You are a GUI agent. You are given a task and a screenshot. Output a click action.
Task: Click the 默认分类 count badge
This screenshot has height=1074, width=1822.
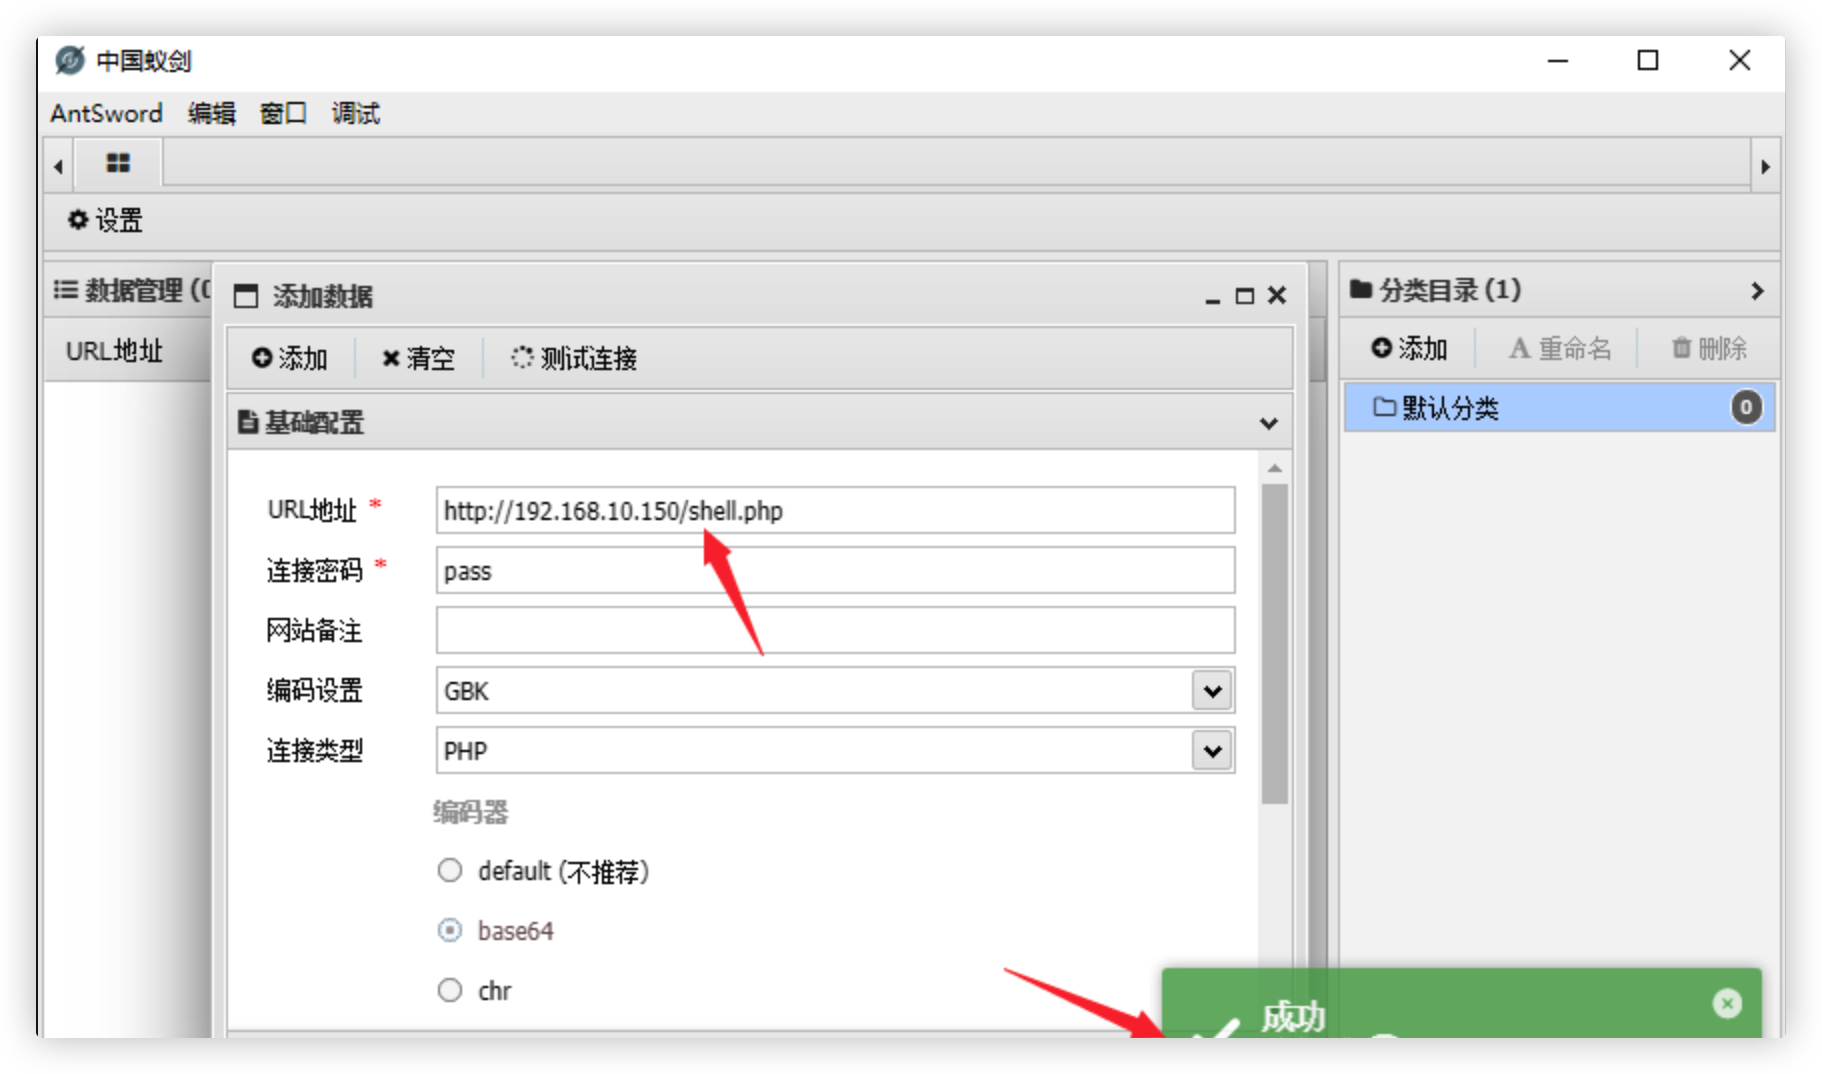tap(1746, 407)
